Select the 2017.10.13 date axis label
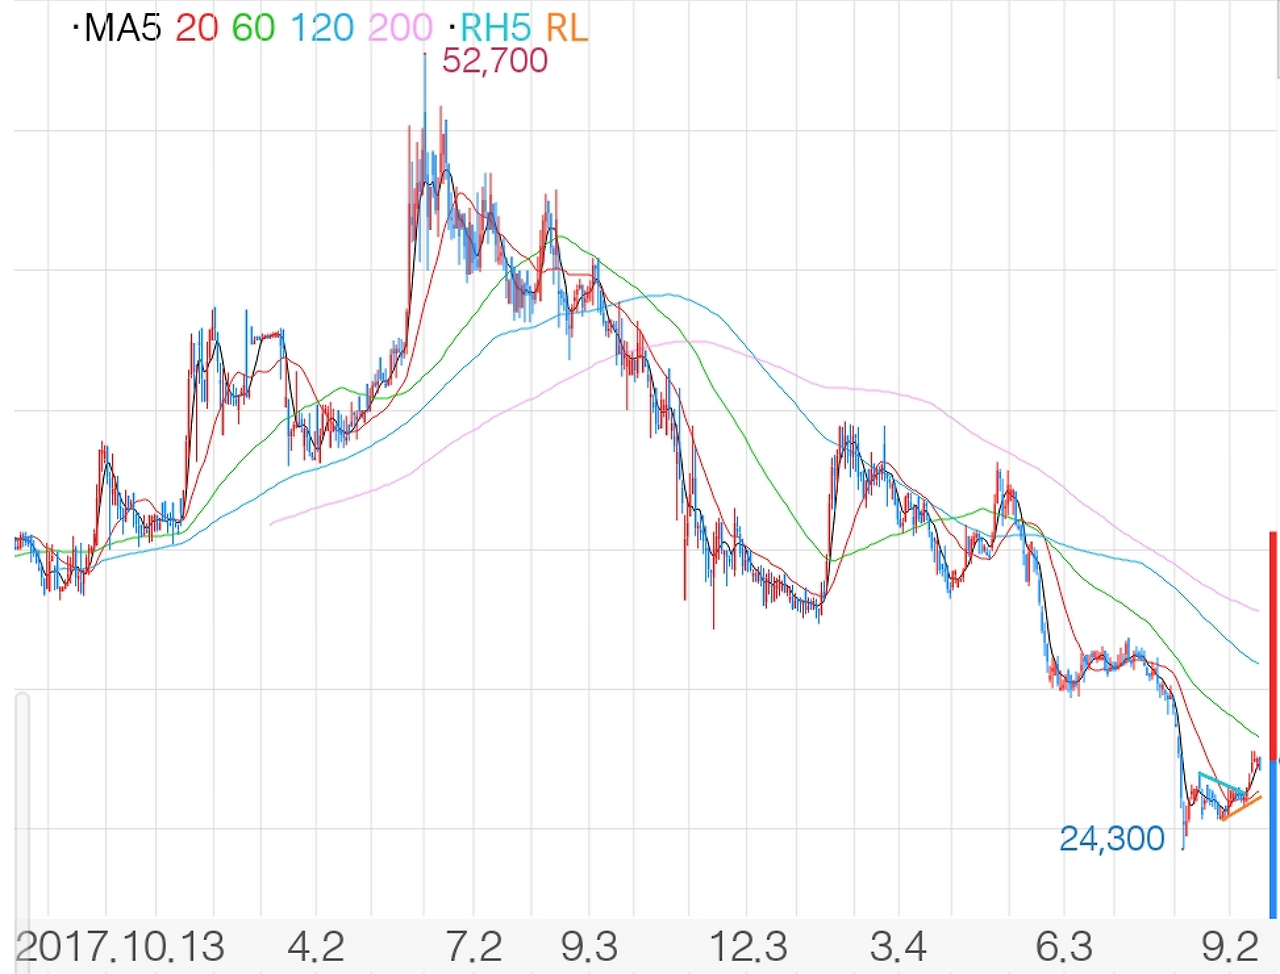Viewport: 1280px width, 974px height. [120, 946]
